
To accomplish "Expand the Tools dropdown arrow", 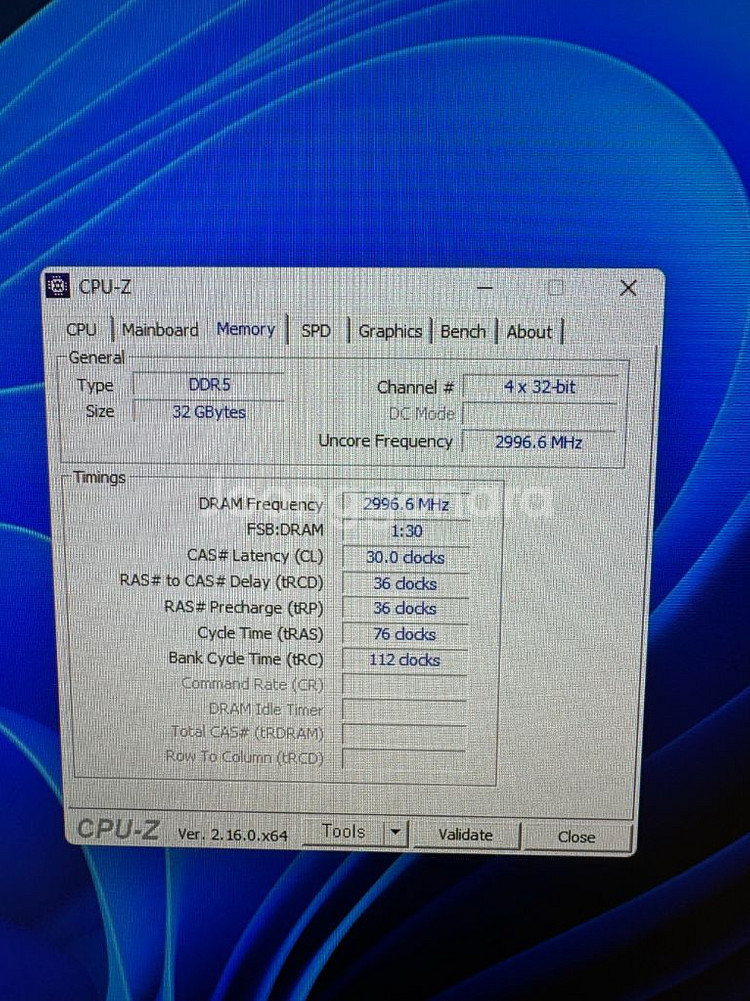I will pos(396,832).
